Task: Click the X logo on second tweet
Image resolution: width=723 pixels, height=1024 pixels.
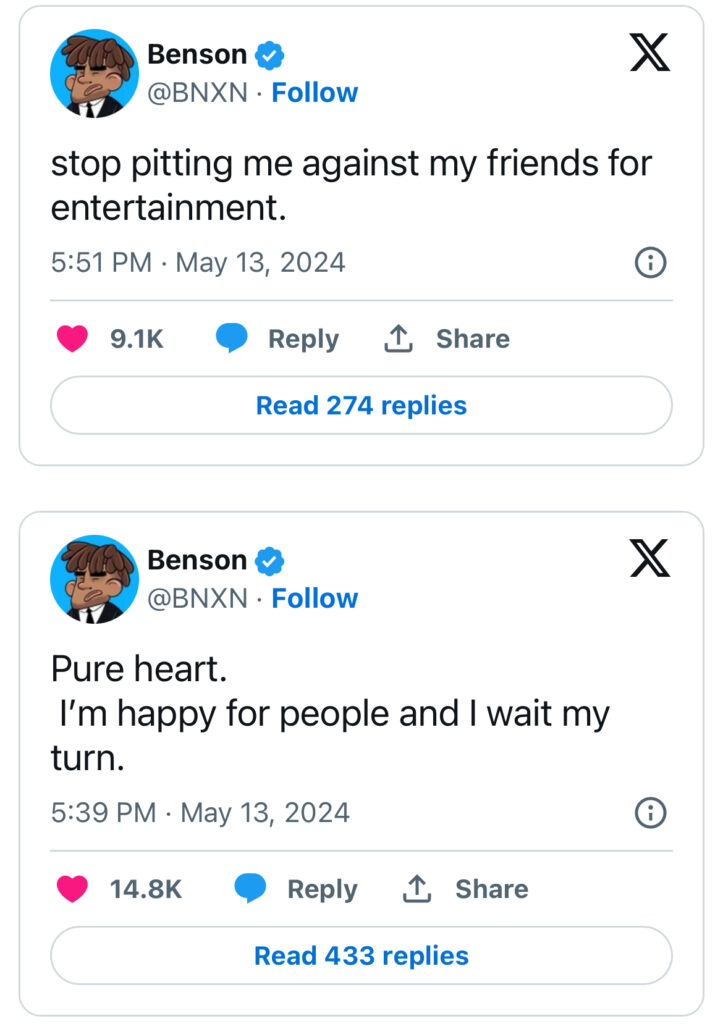Action: click(649, 558)
